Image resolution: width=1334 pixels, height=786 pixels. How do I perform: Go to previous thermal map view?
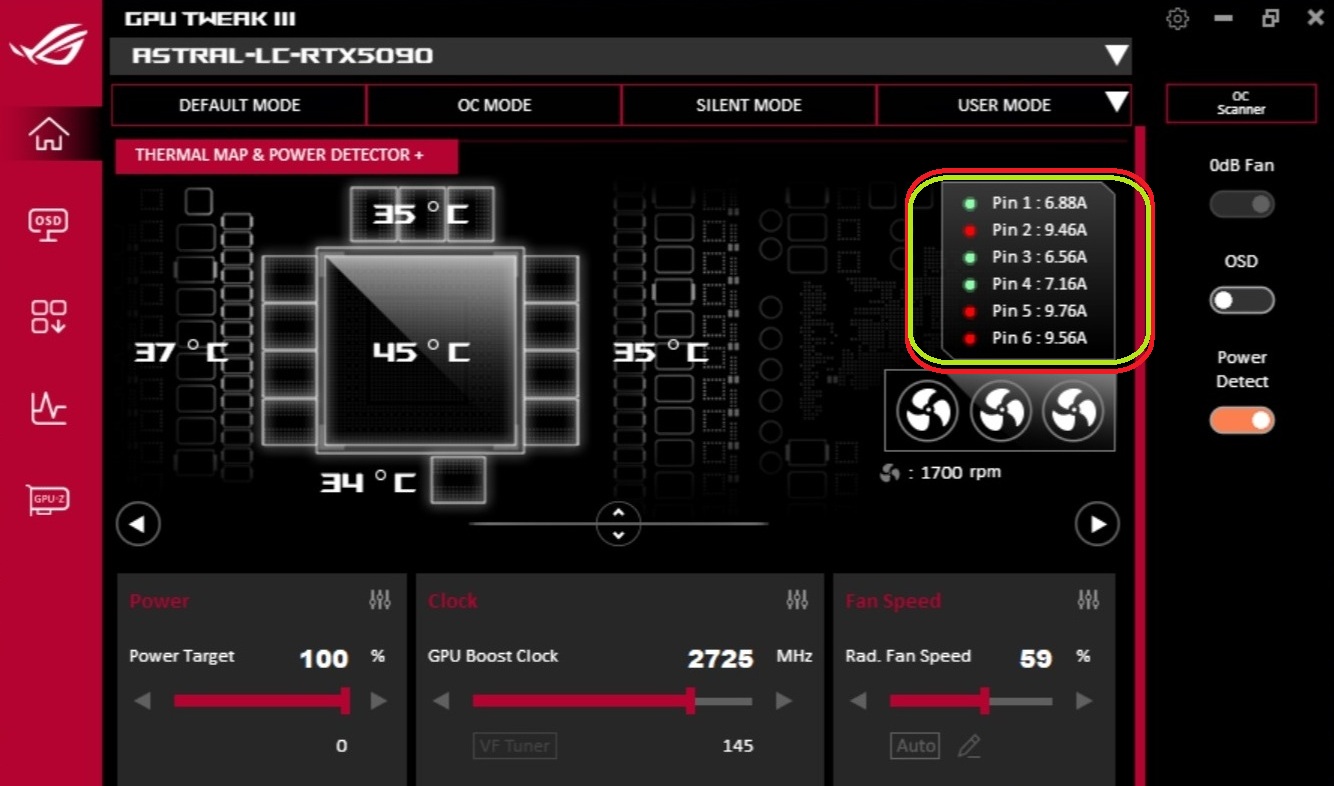point(138,523)
